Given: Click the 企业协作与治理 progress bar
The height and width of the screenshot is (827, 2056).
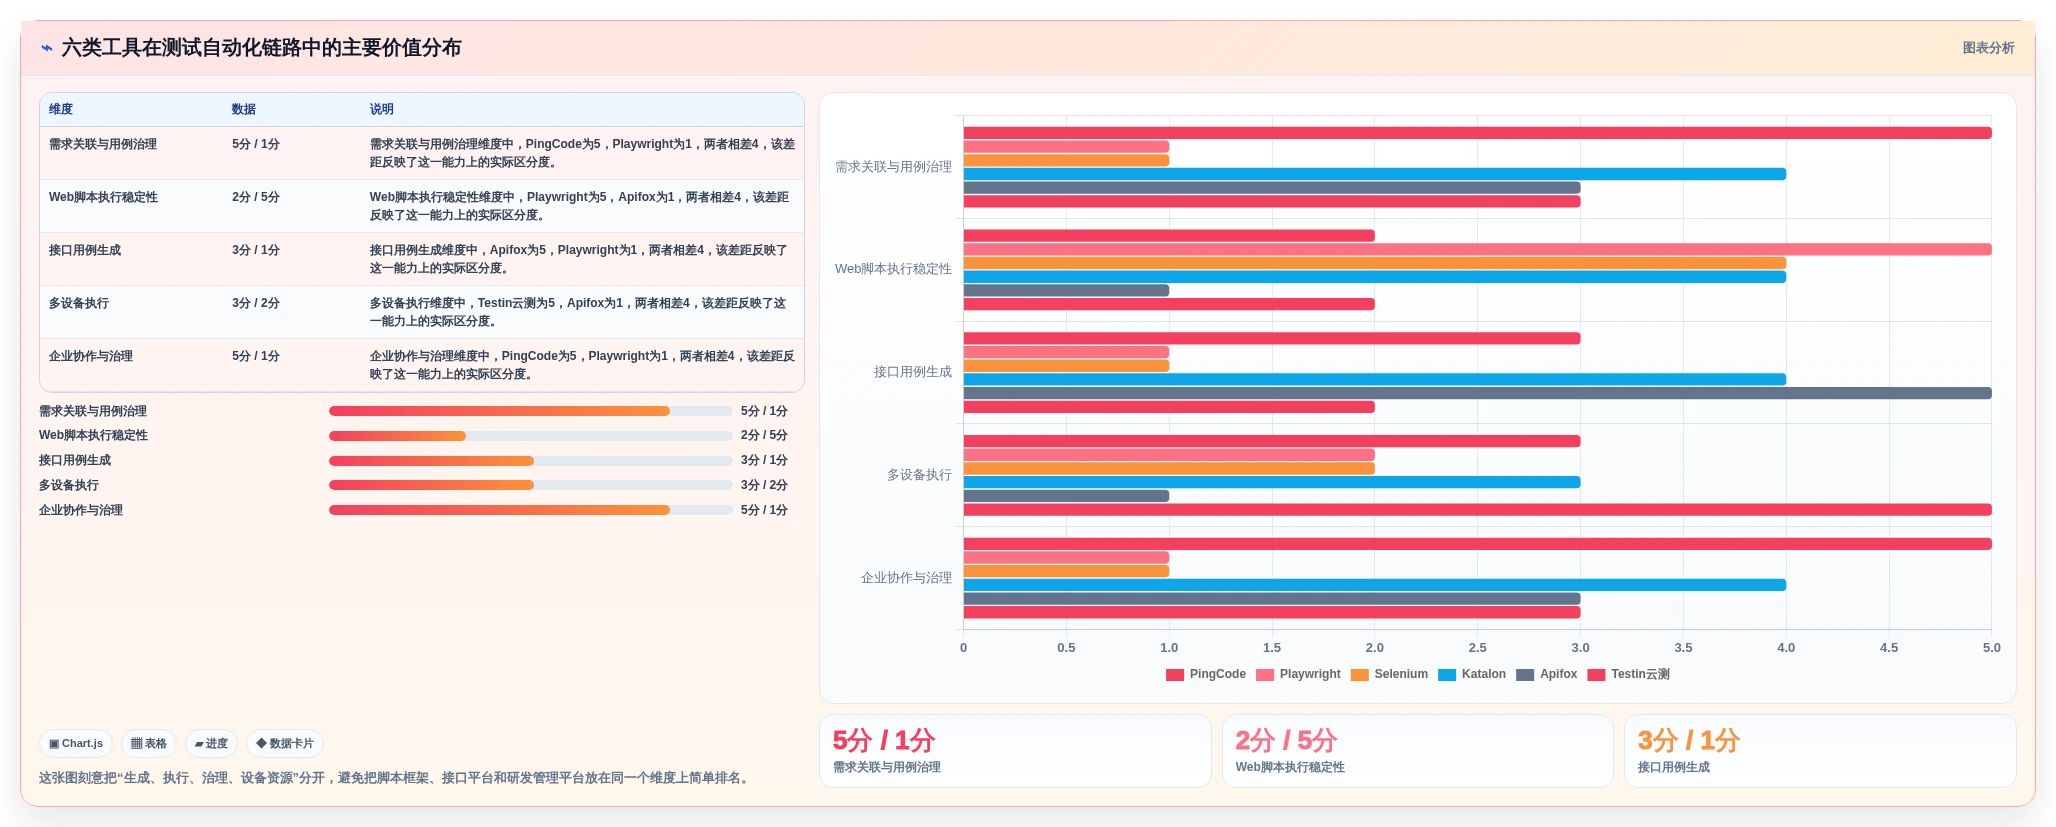Looking at the screenshot, I should (531, 510).
